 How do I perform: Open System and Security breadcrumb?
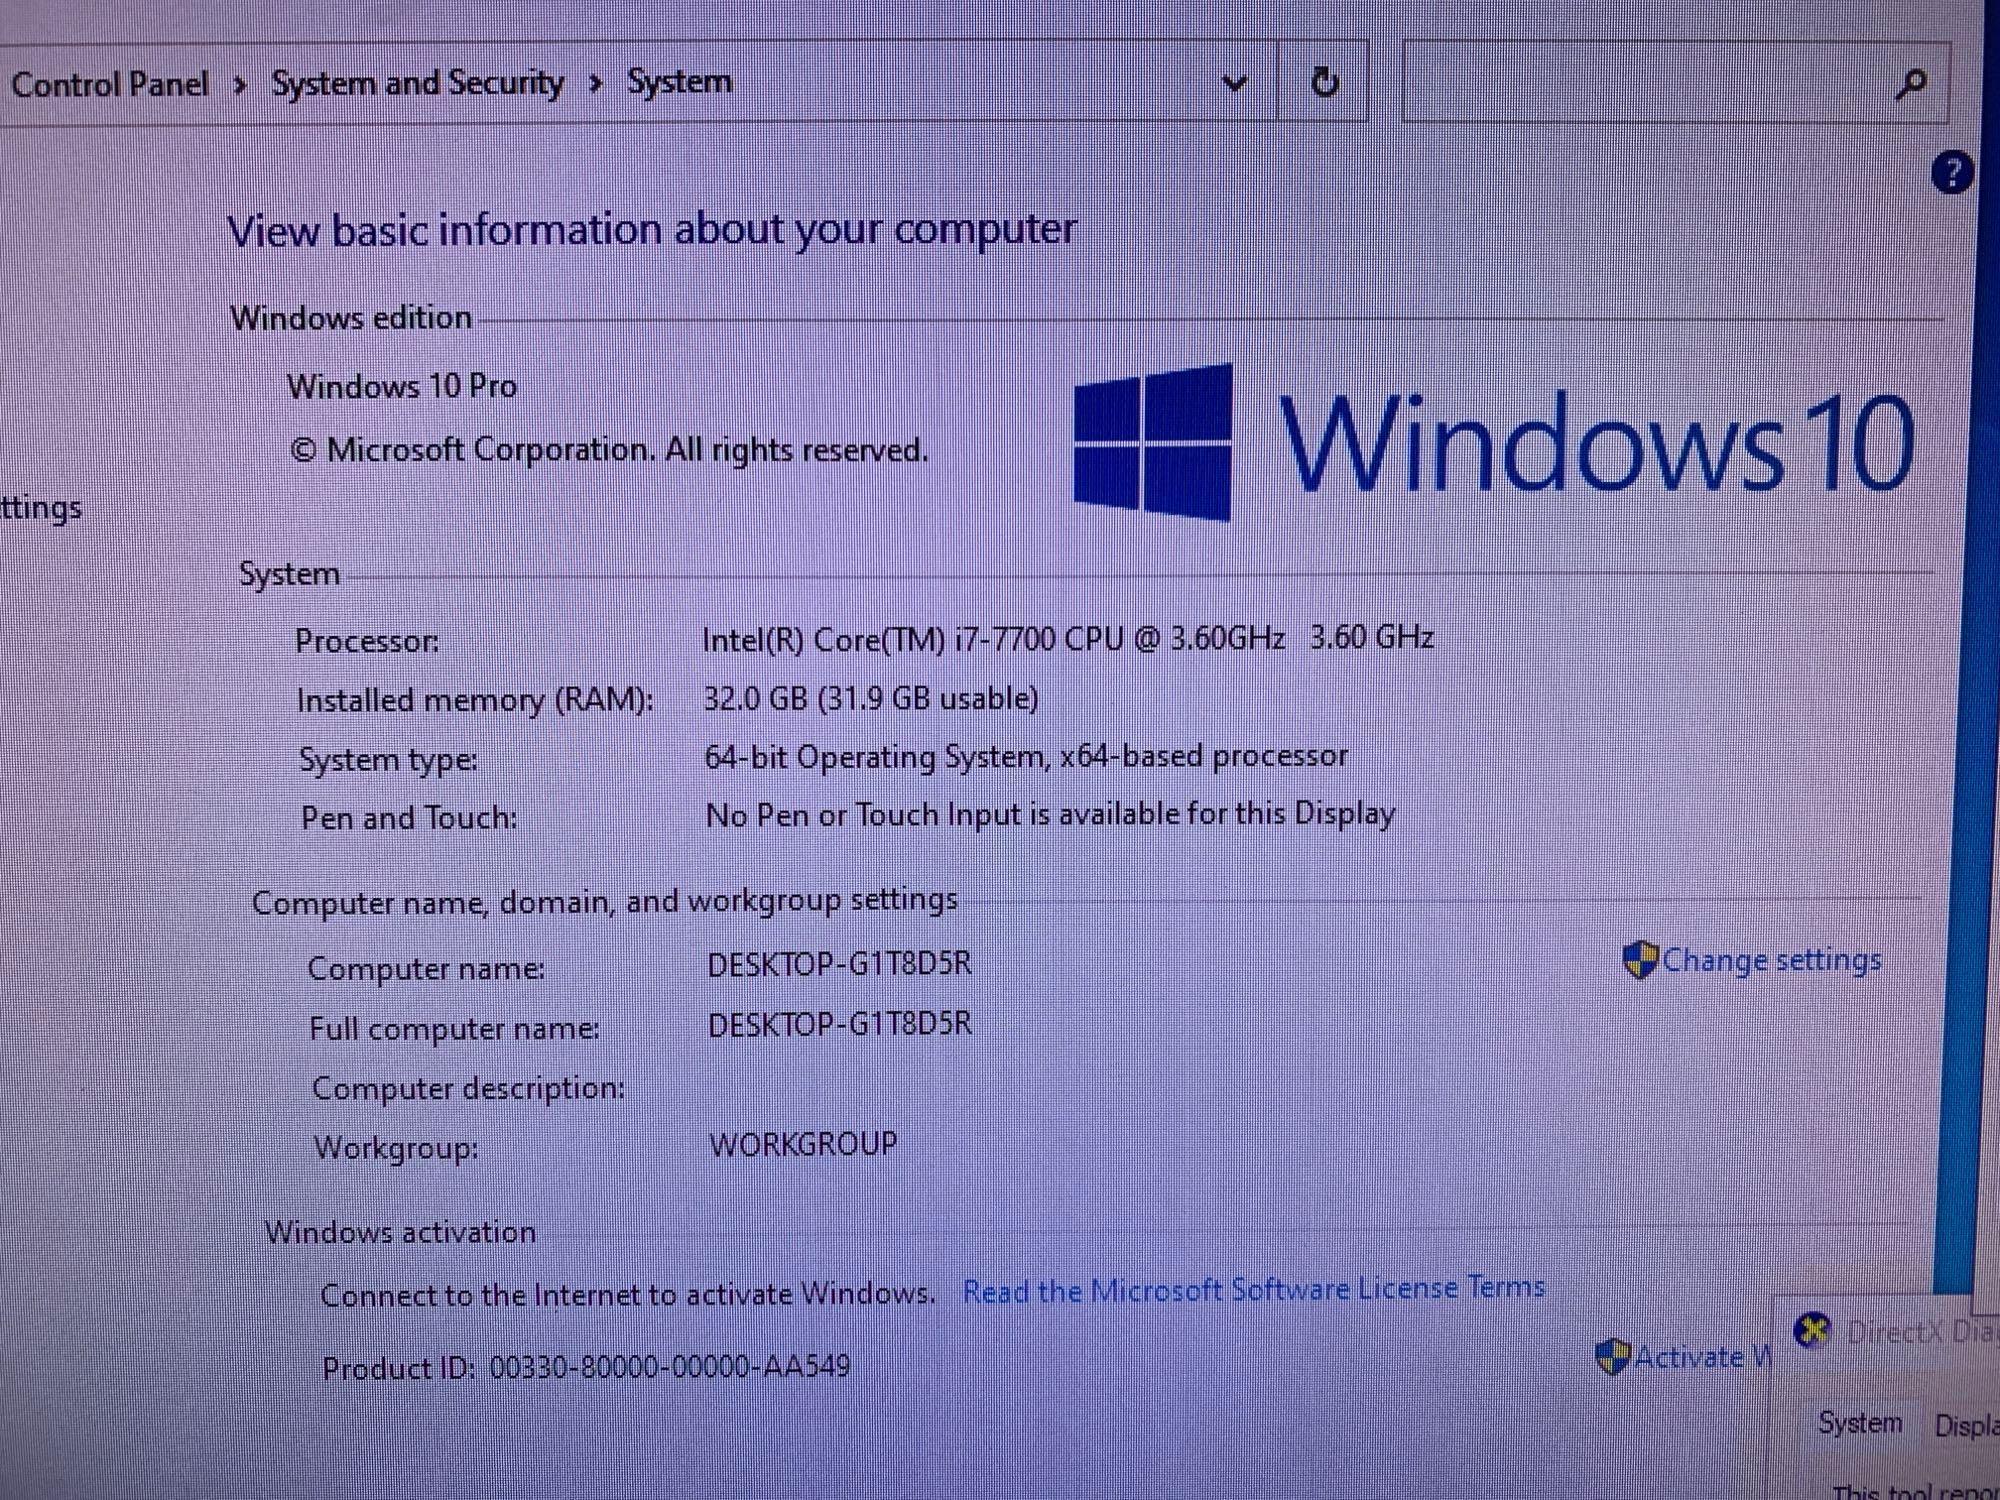[x=417, y=83]
